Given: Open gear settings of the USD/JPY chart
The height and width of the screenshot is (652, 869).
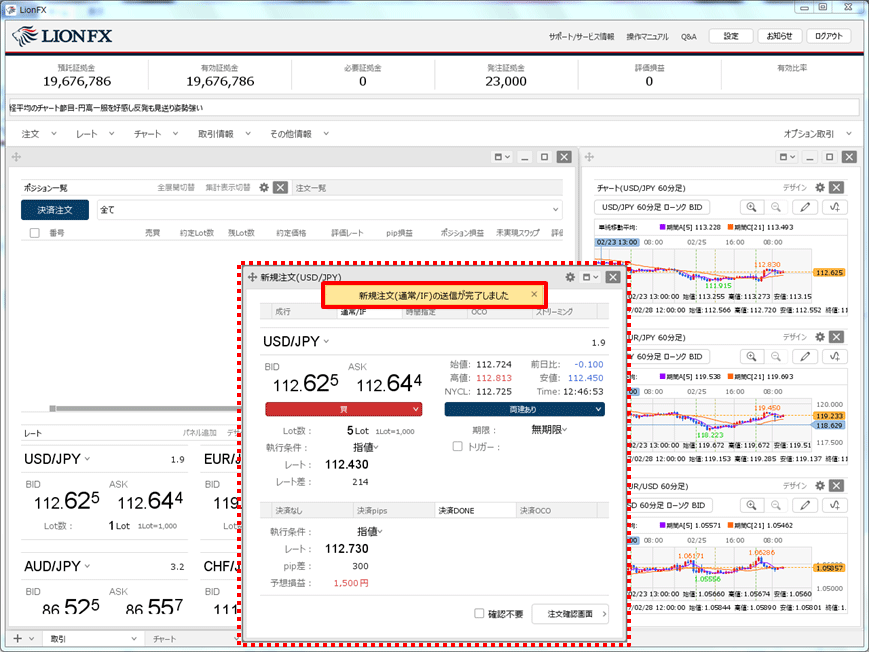Looking at the screenshot, I should (x=820, y=187).
